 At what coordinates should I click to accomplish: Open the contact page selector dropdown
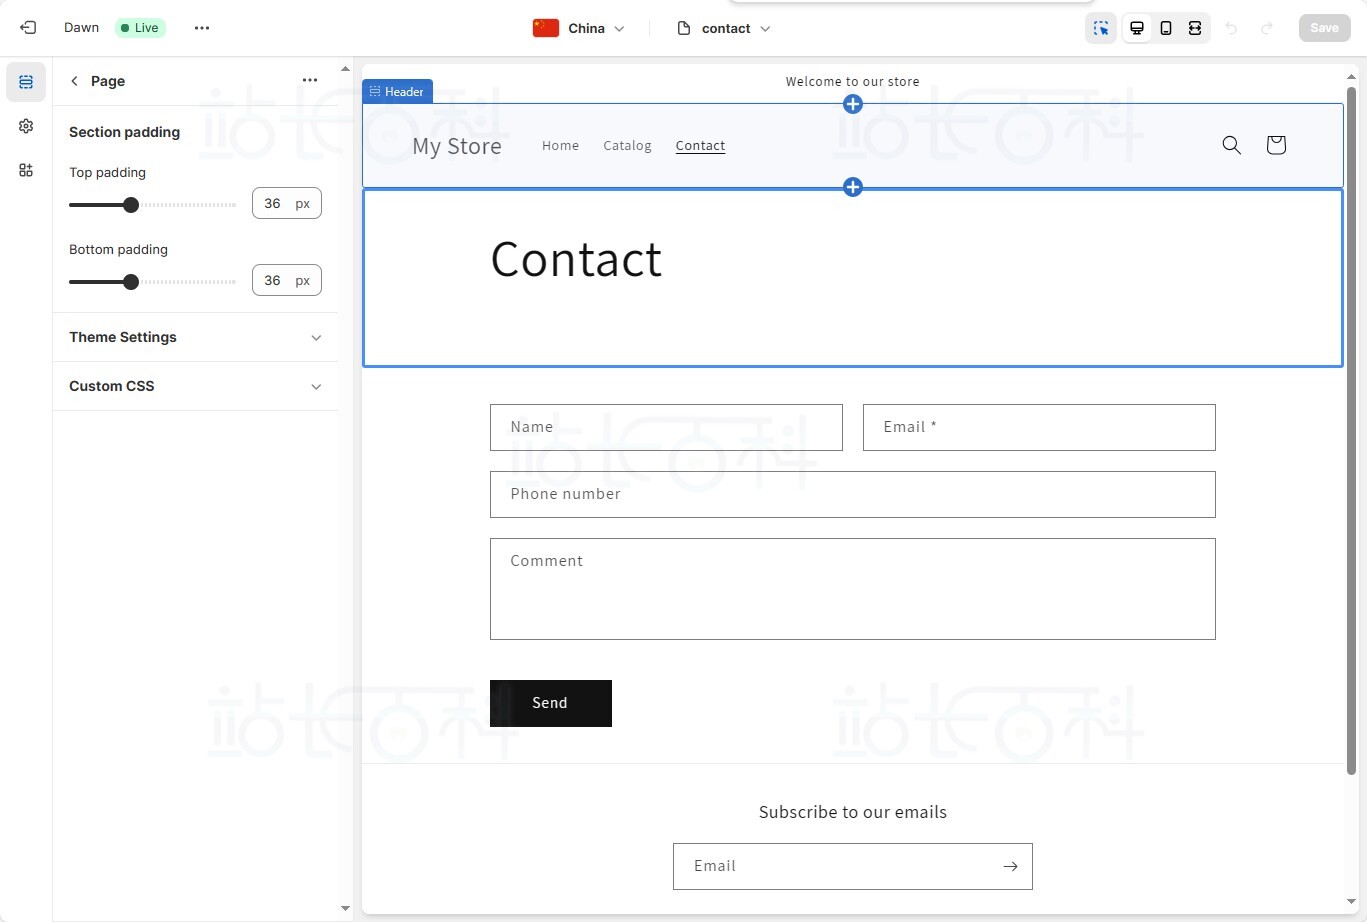(723, 28)
